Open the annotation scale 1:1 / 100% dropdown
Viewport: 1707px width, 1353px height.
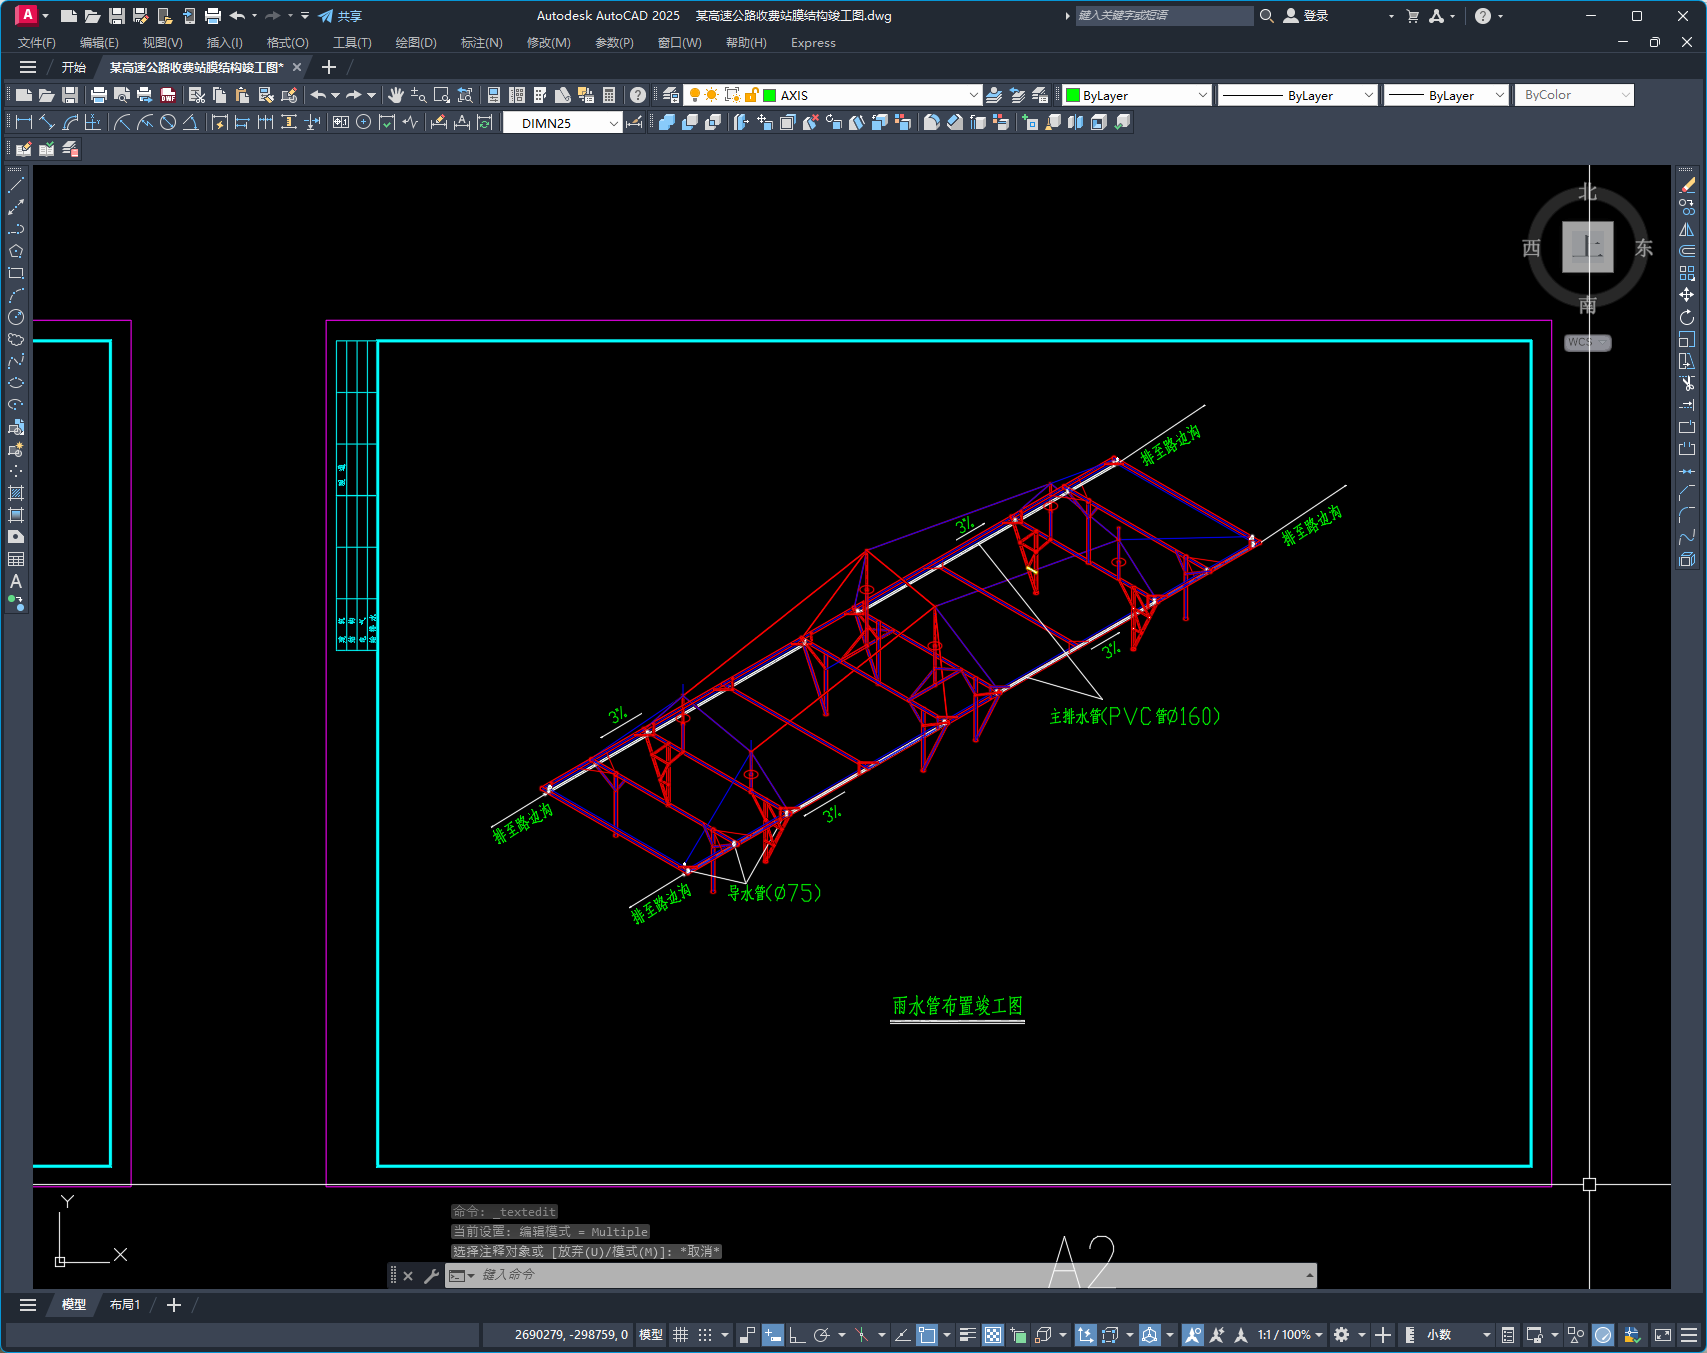(1290, 1335)
